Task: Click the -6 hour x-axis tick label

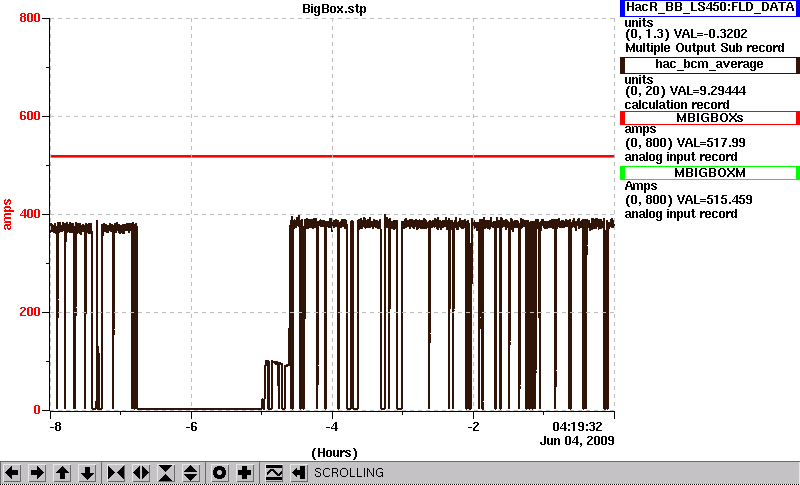Action: (191, 426)
